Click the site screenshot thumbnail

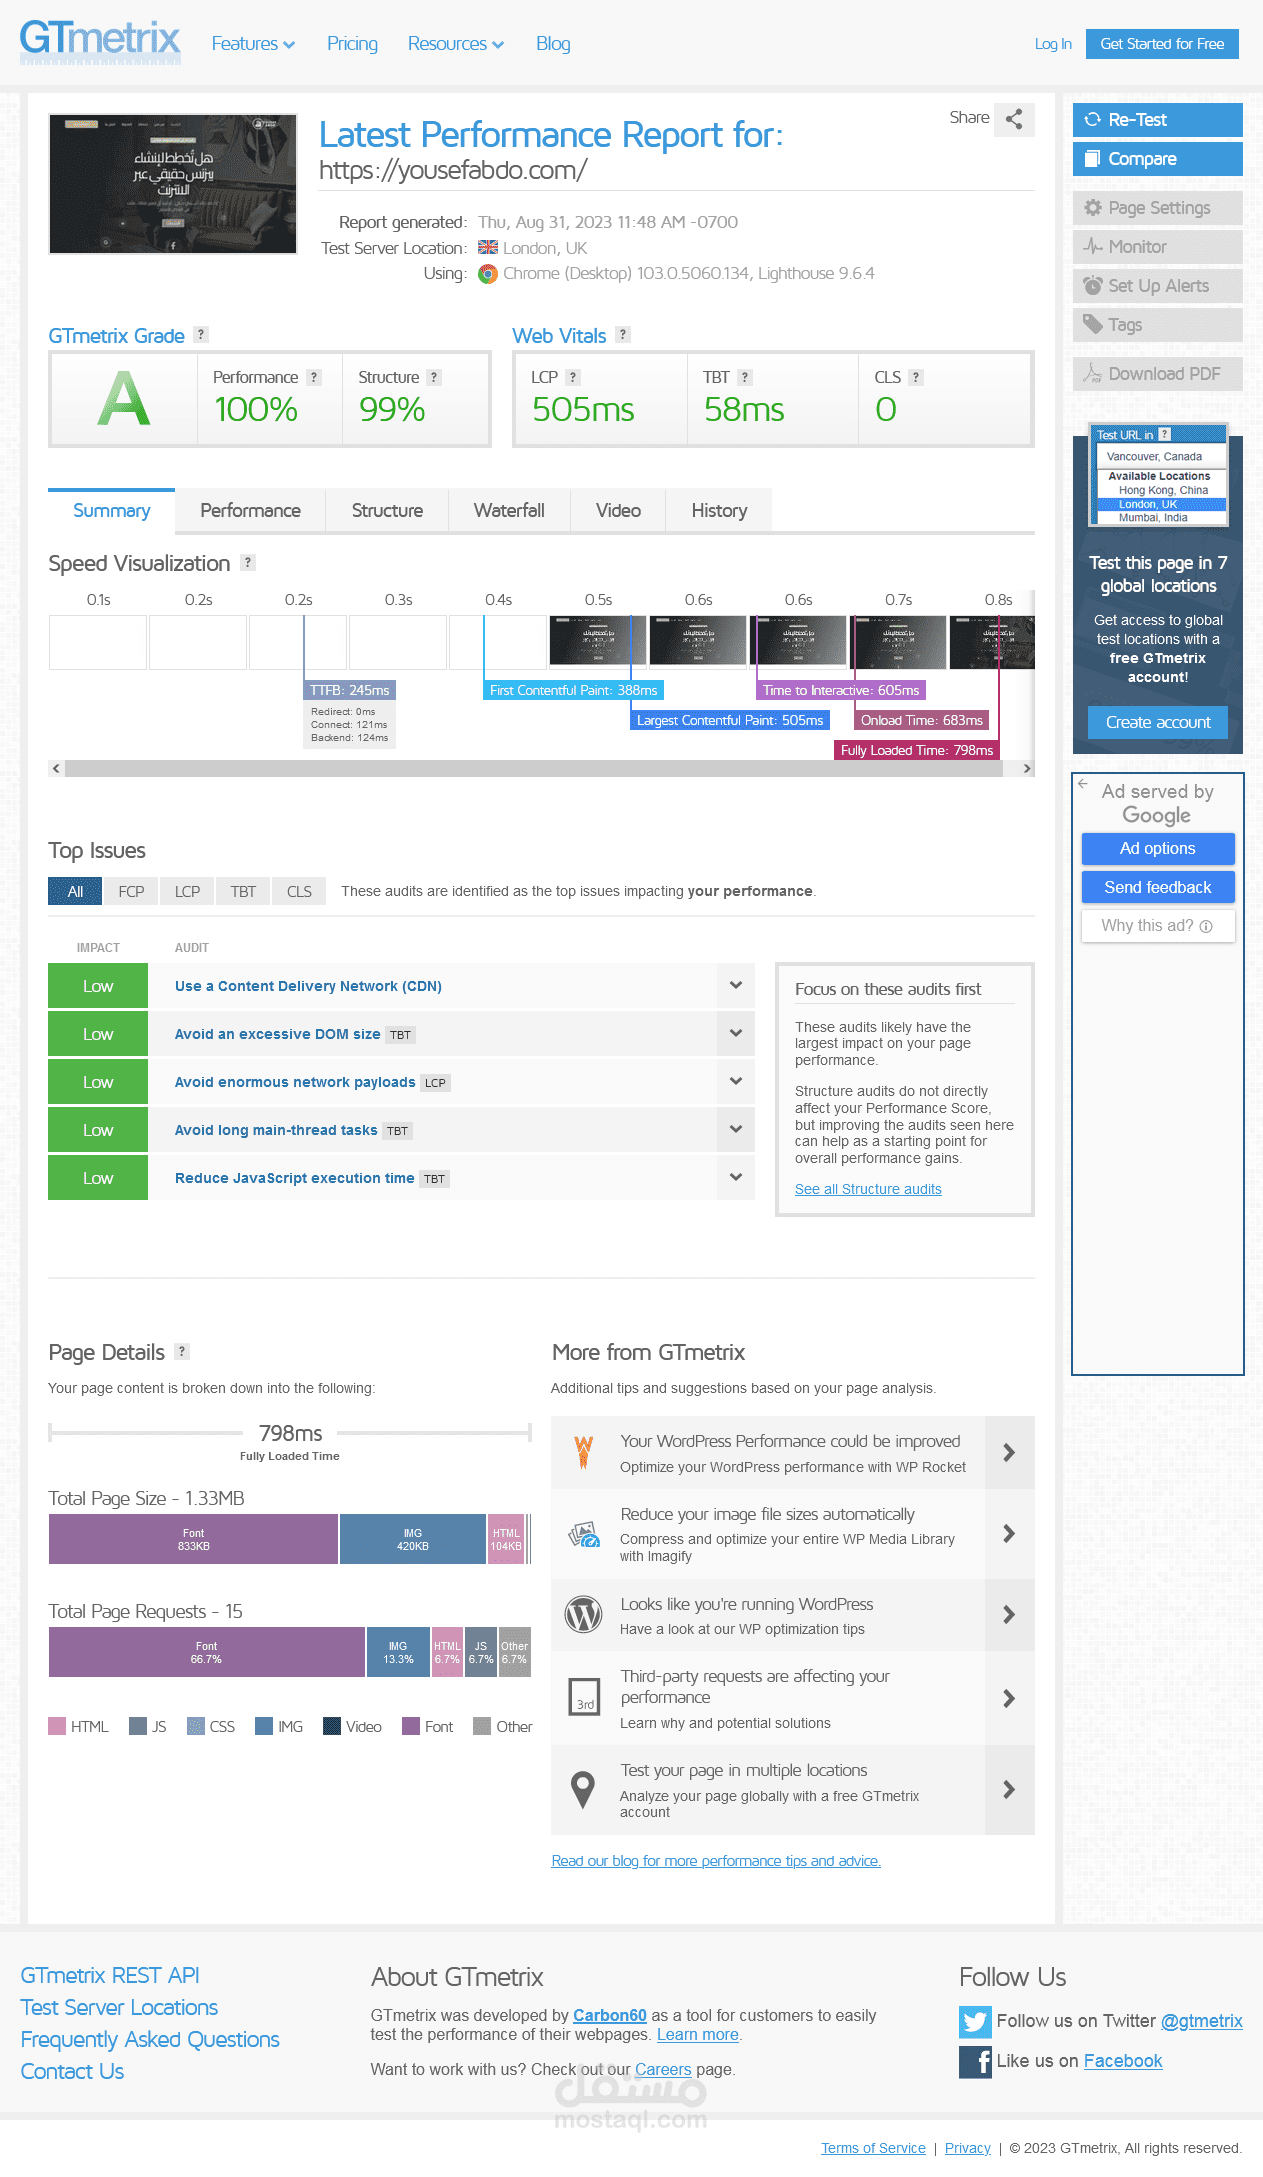173,184
